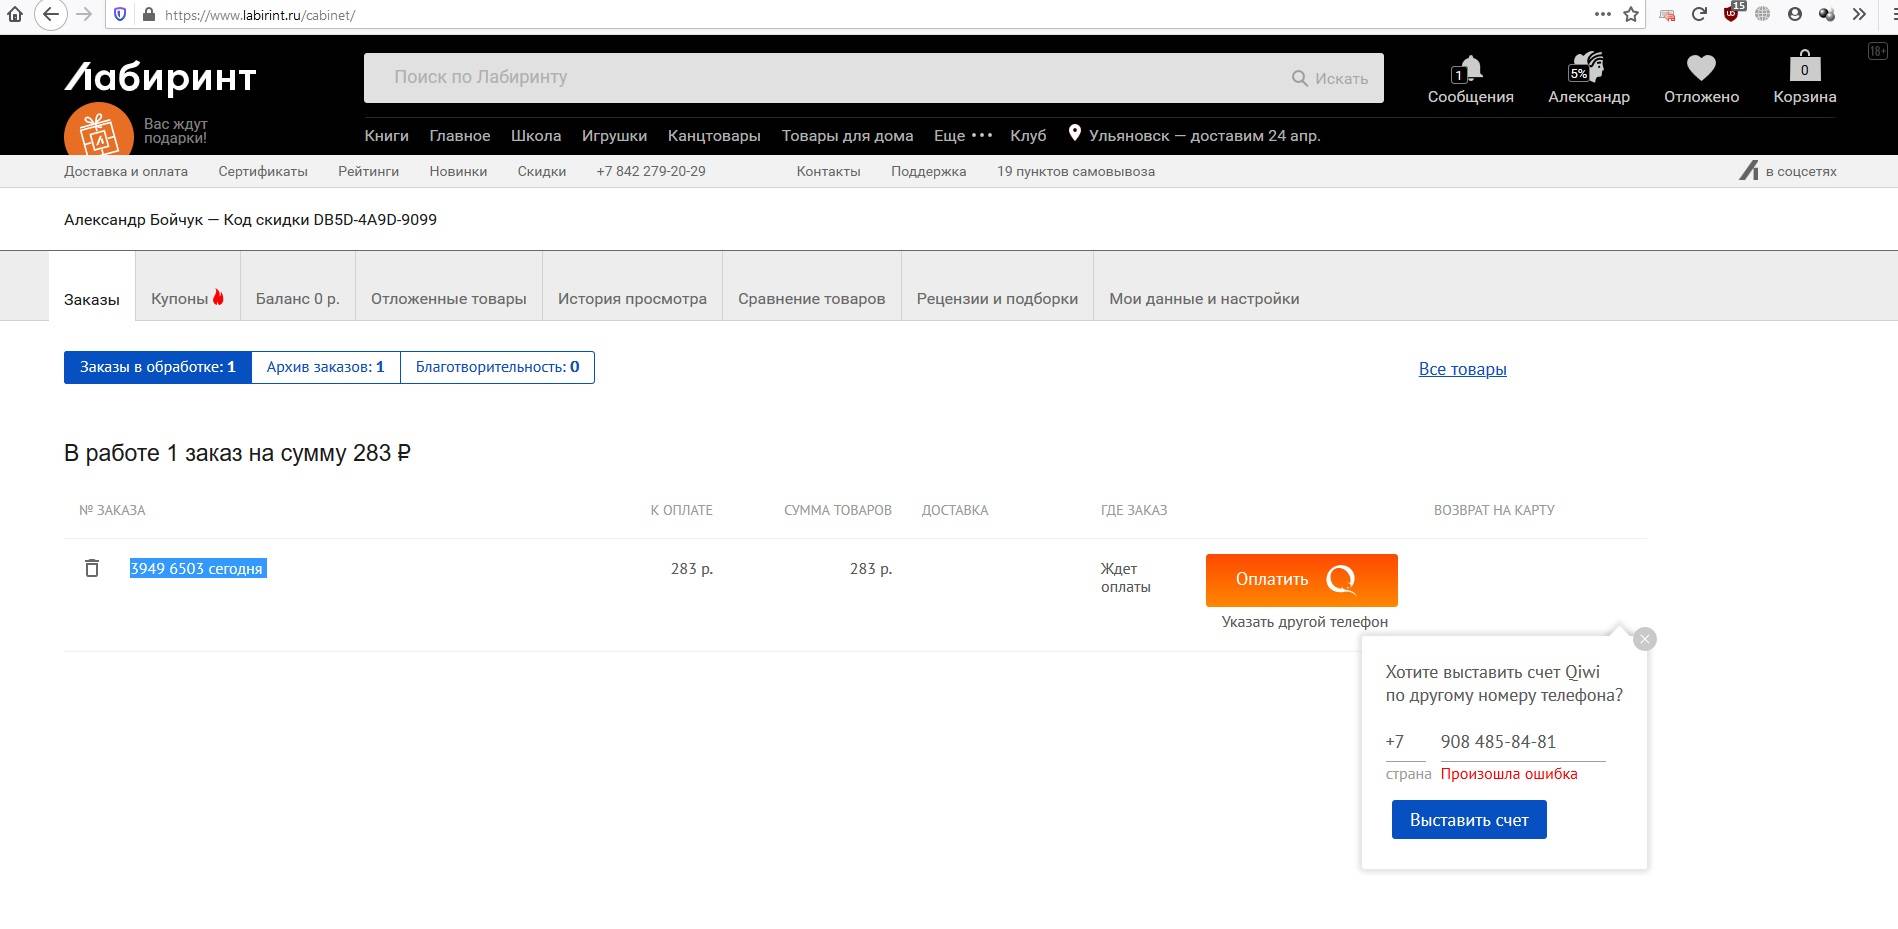Open Поддержка link
This screenshot has height=929, width=1898.
(x=928, y=171)
